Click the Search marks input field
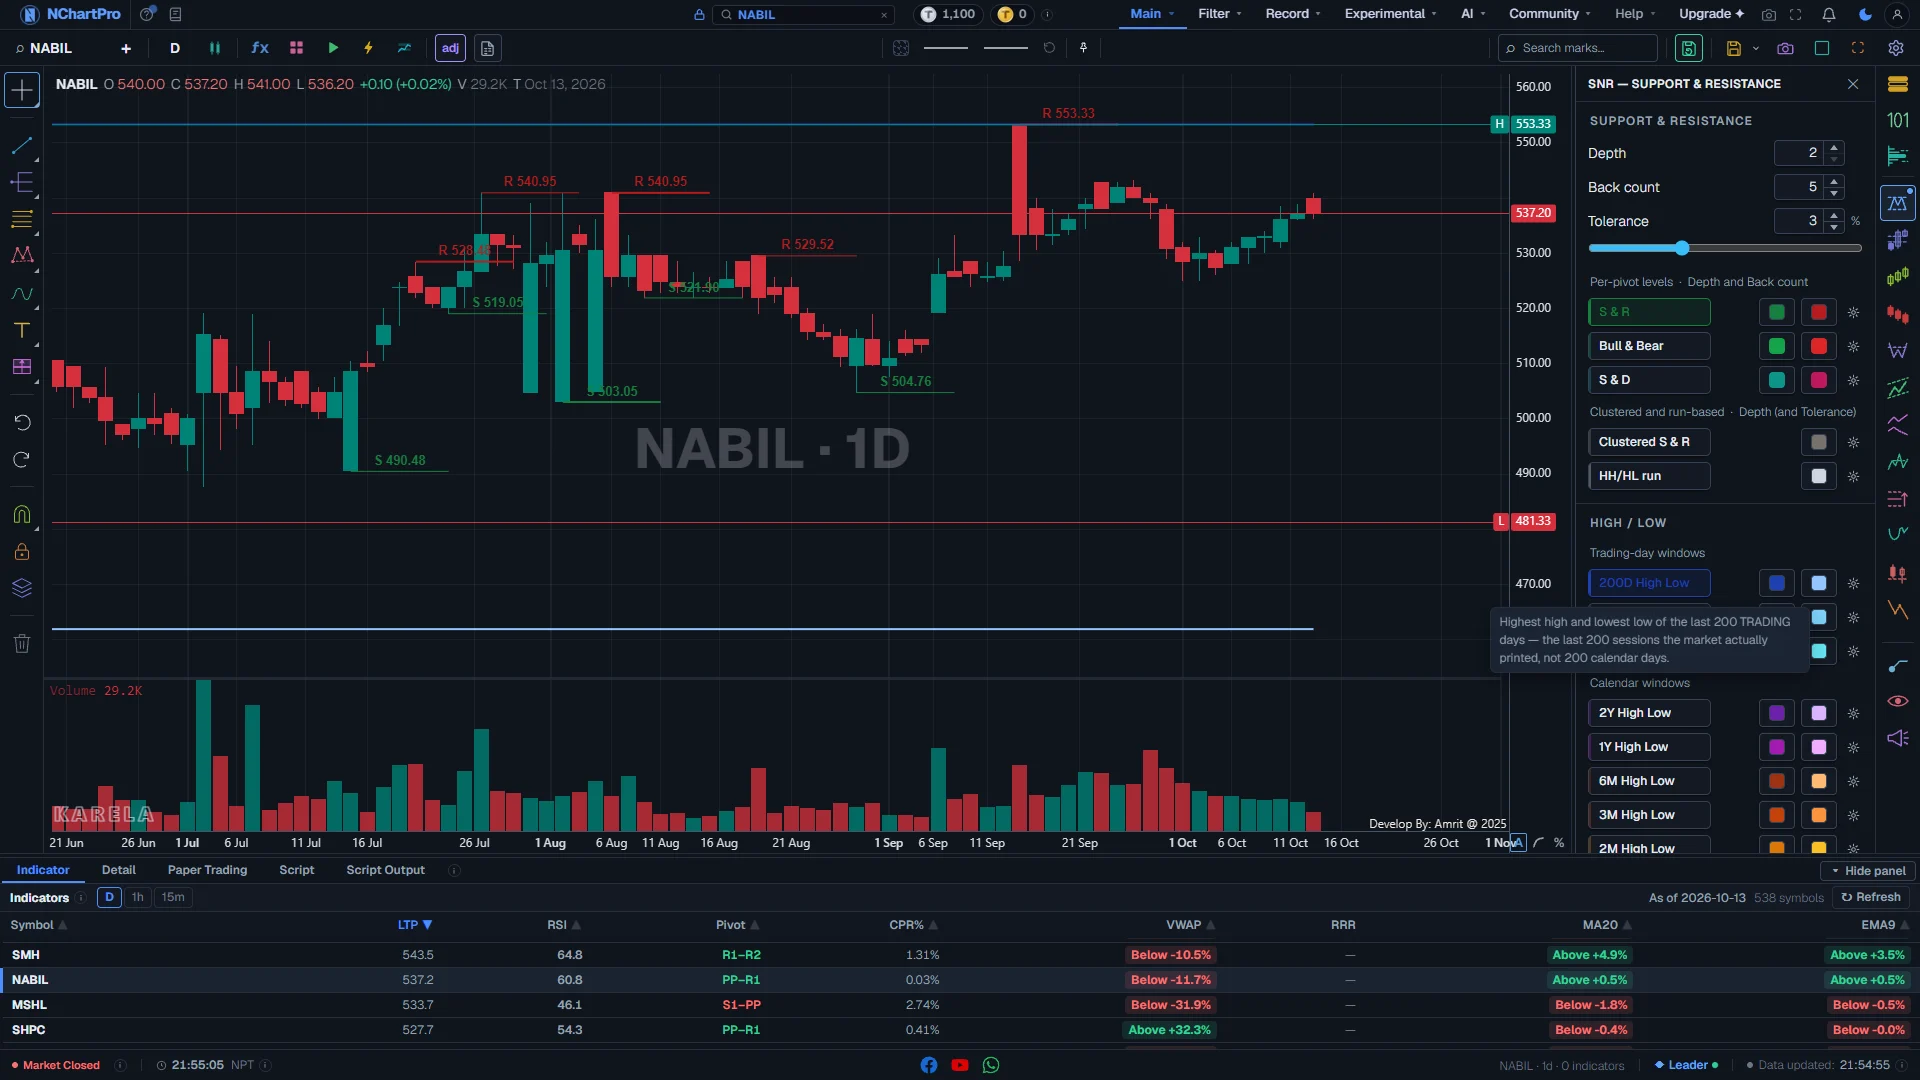 1578,48
